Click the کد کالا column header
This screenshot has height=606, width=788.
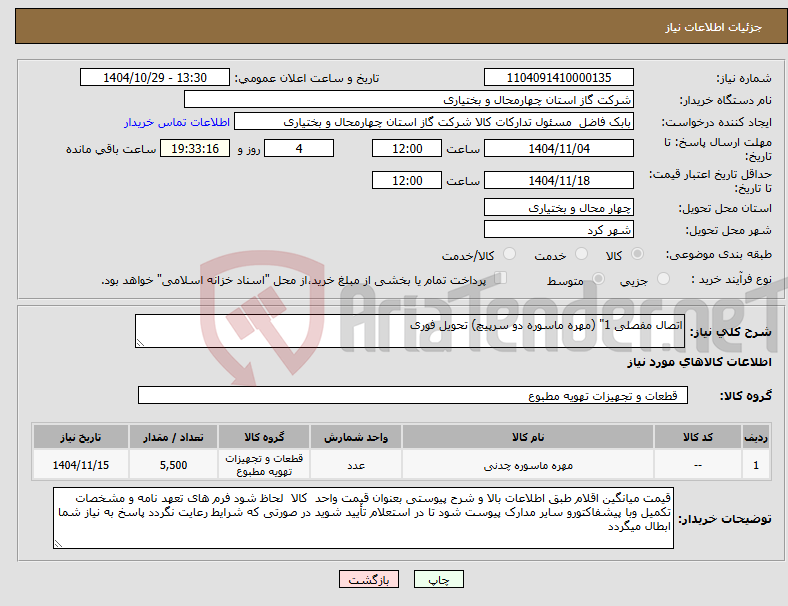698,437
